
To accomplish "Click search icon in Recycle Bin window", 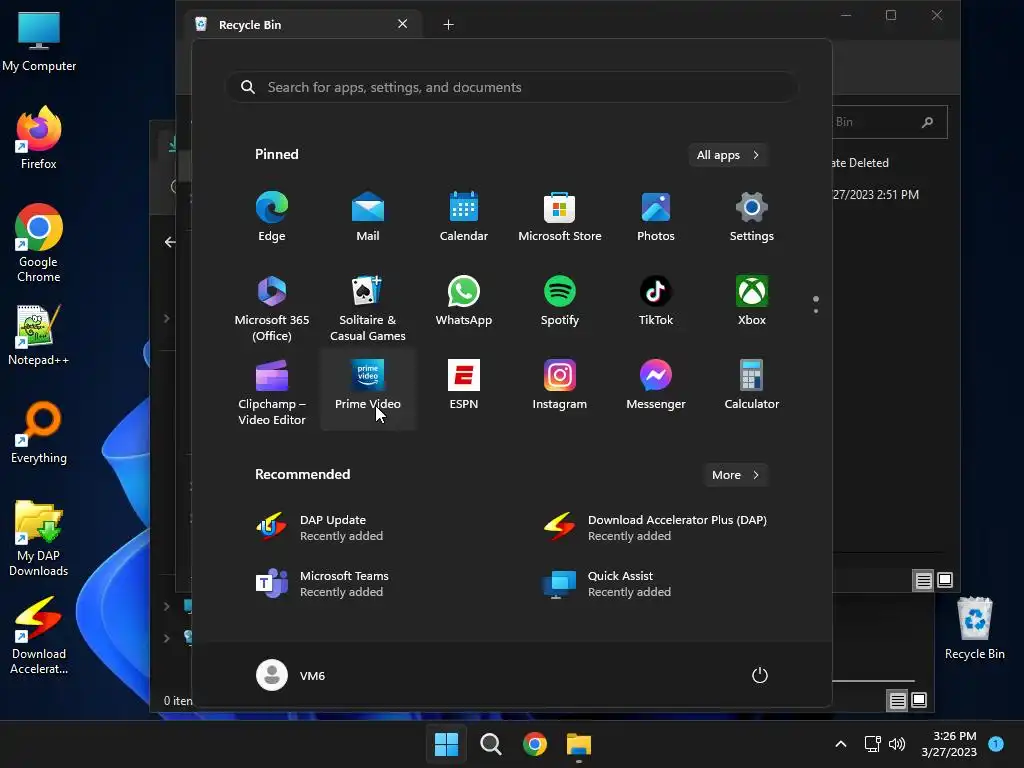I will tap(927, 122).
